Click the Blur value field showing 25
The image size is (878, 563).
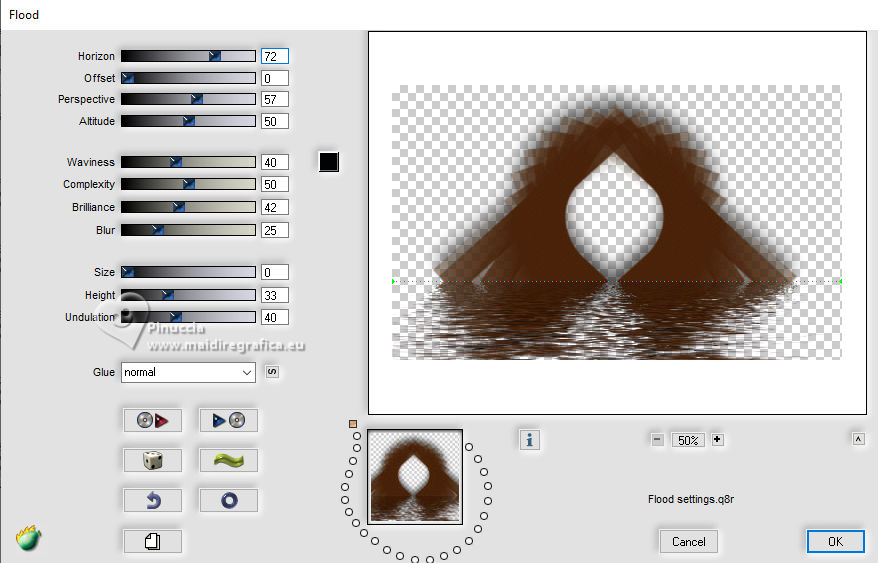point(275,230)
